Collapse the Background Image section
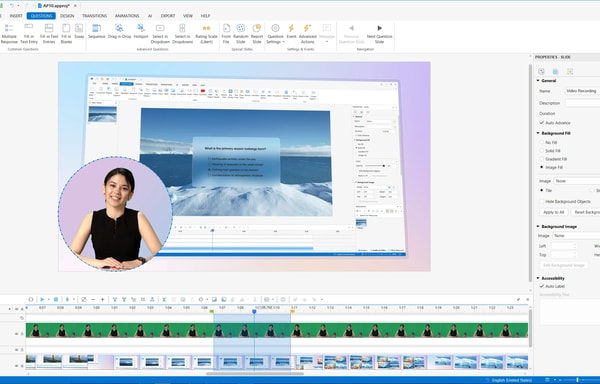 pos(538,226)
